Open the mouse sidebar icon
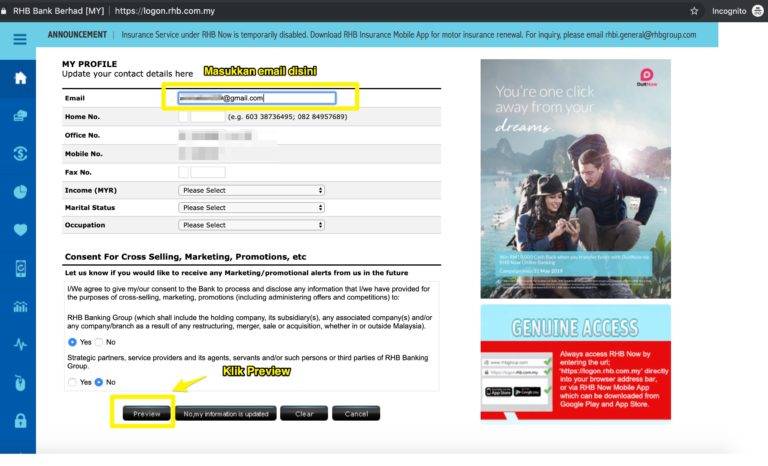Screen dimensions: 768x466 point(20,383)
